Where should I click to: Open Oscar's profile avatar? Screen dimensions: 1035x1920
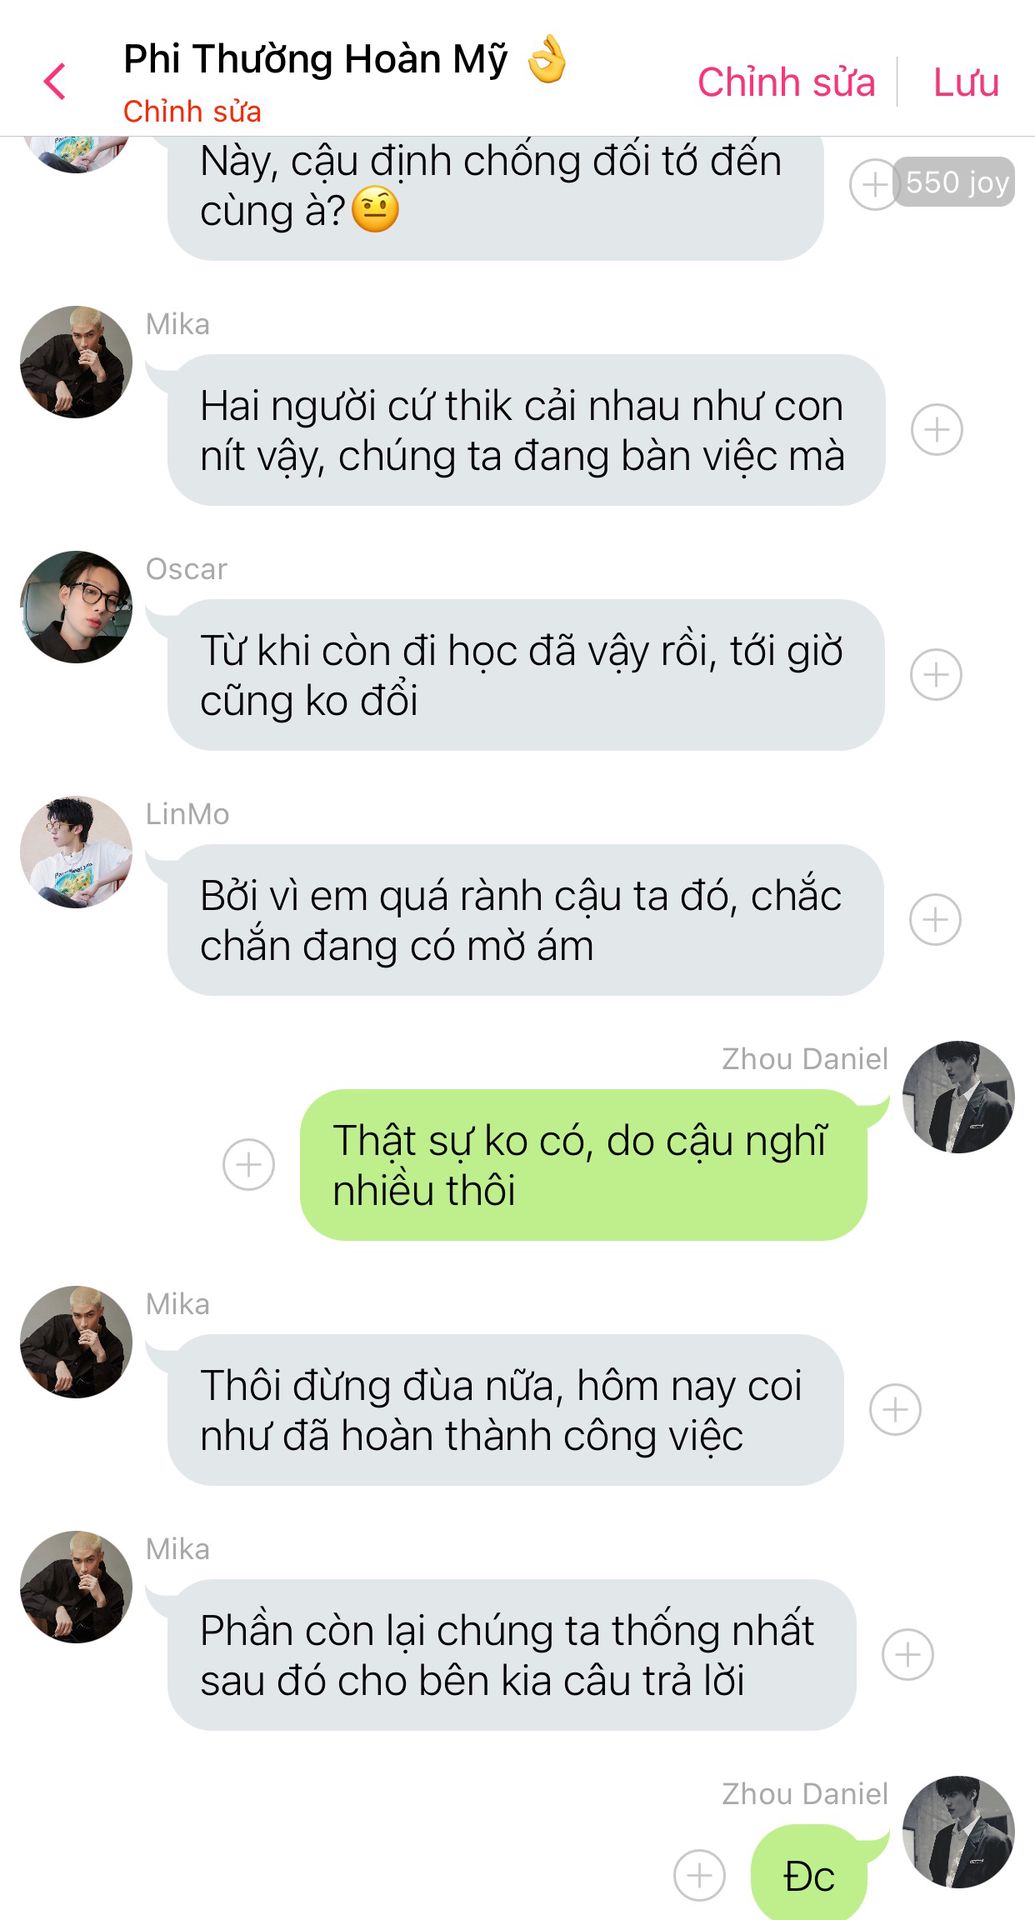(x=76, y=607)
